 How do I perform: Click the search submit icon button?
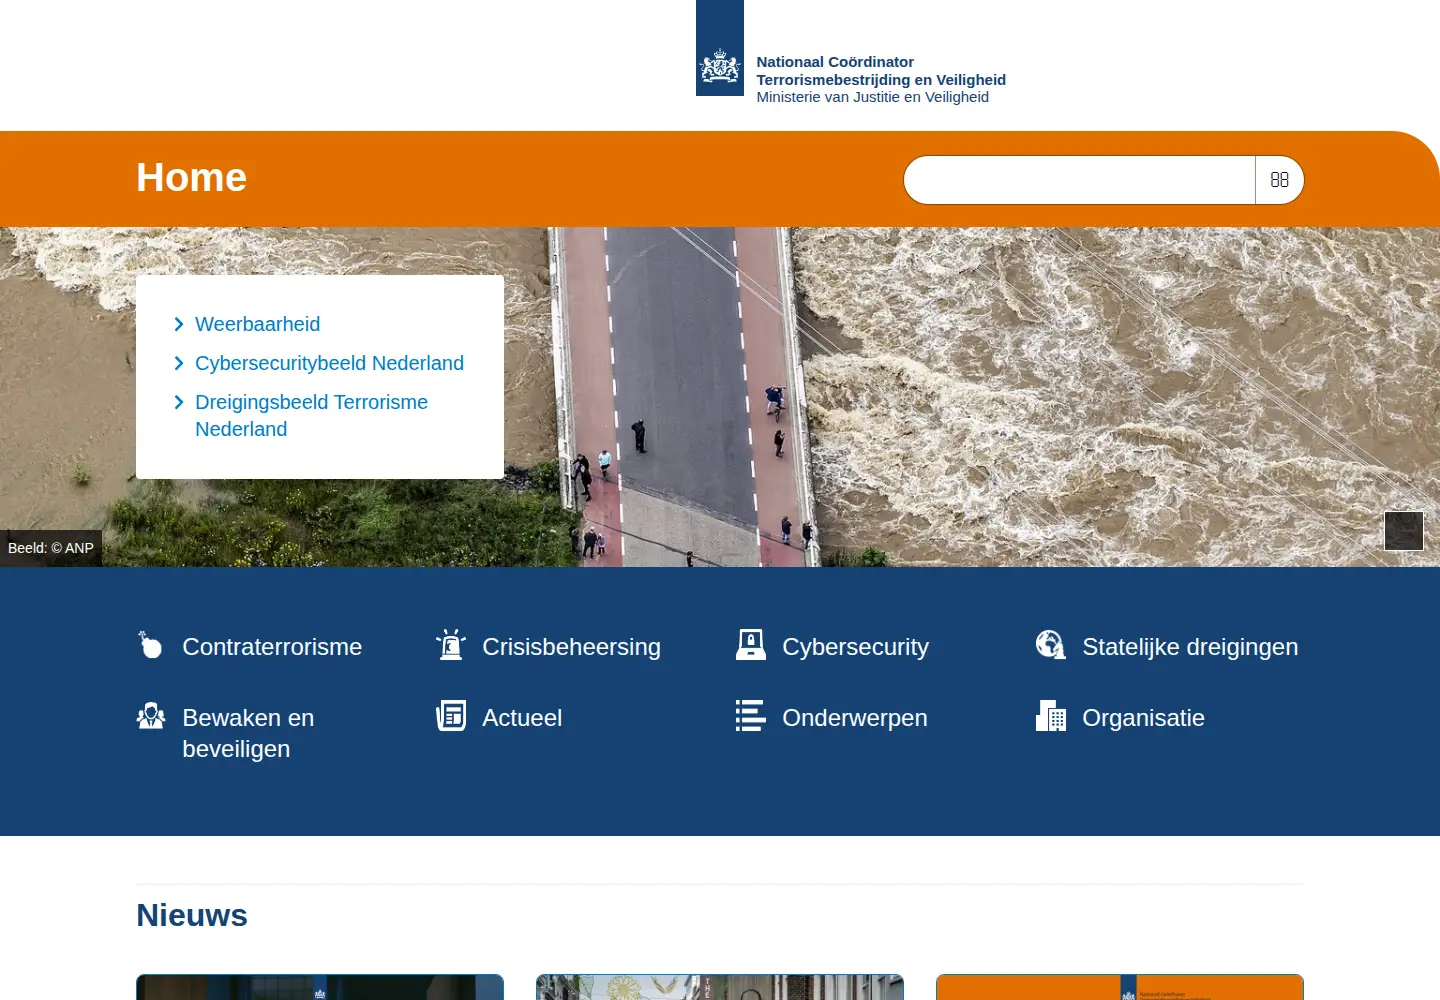click(1280, 180)
